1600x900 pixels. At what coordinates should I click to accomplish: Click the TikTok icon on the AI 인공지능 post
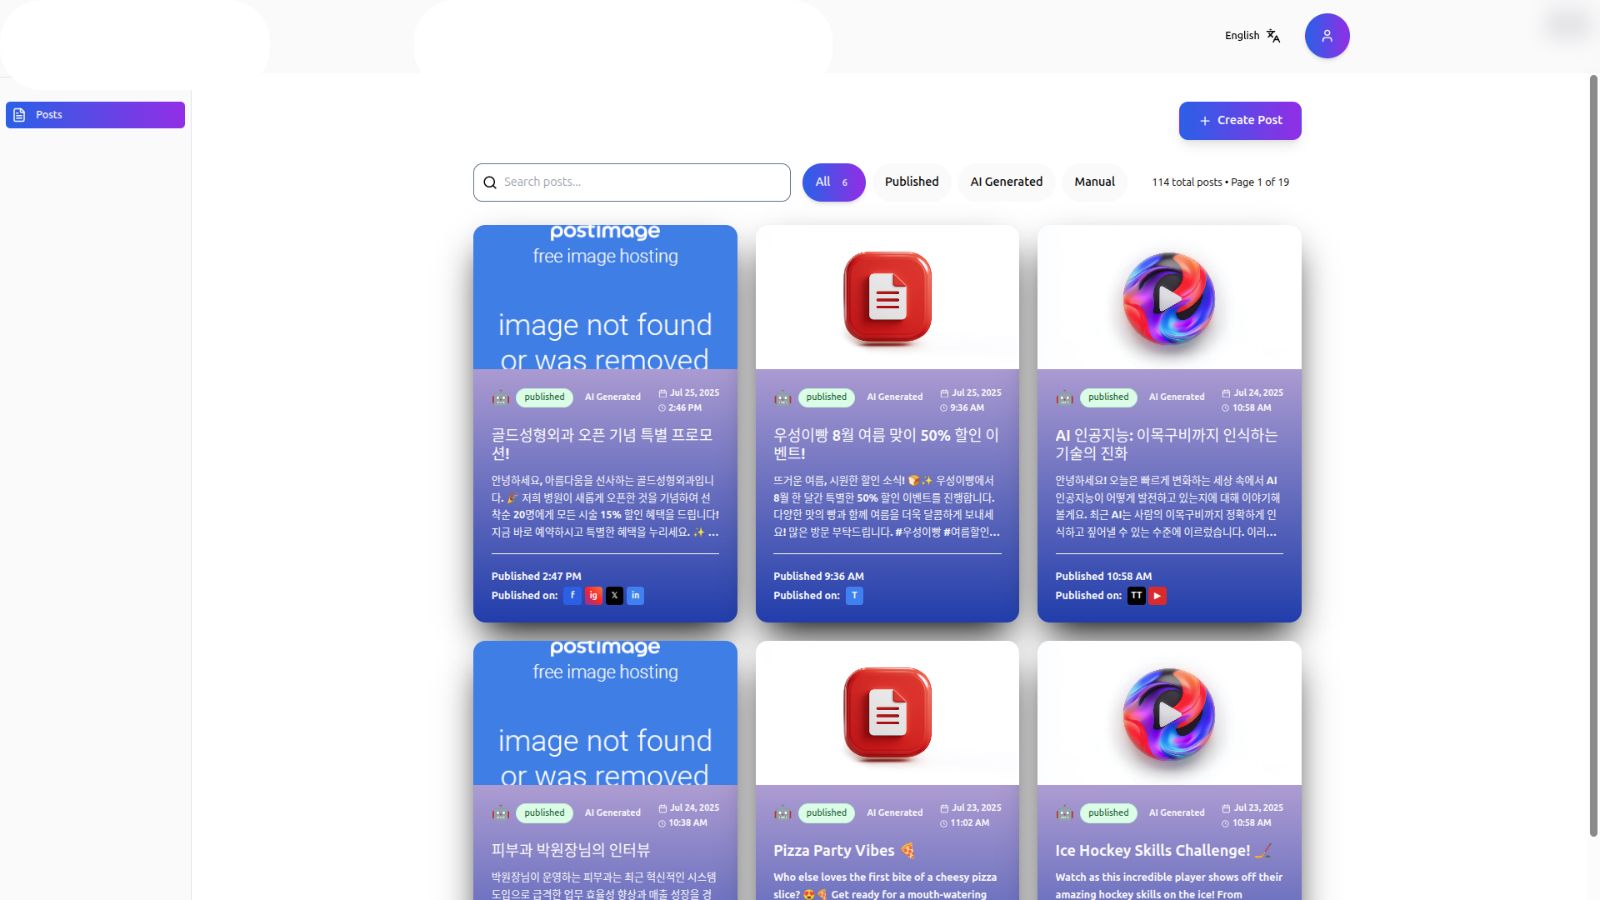[x=1137, y=595]
